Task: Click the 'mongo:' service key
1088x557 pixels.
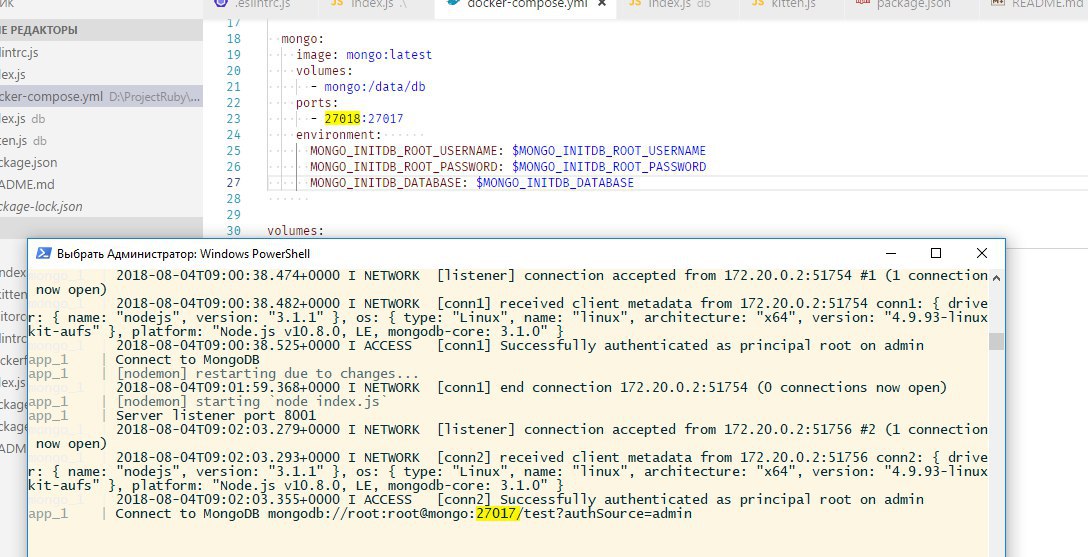Action: (x=303, y=39)
